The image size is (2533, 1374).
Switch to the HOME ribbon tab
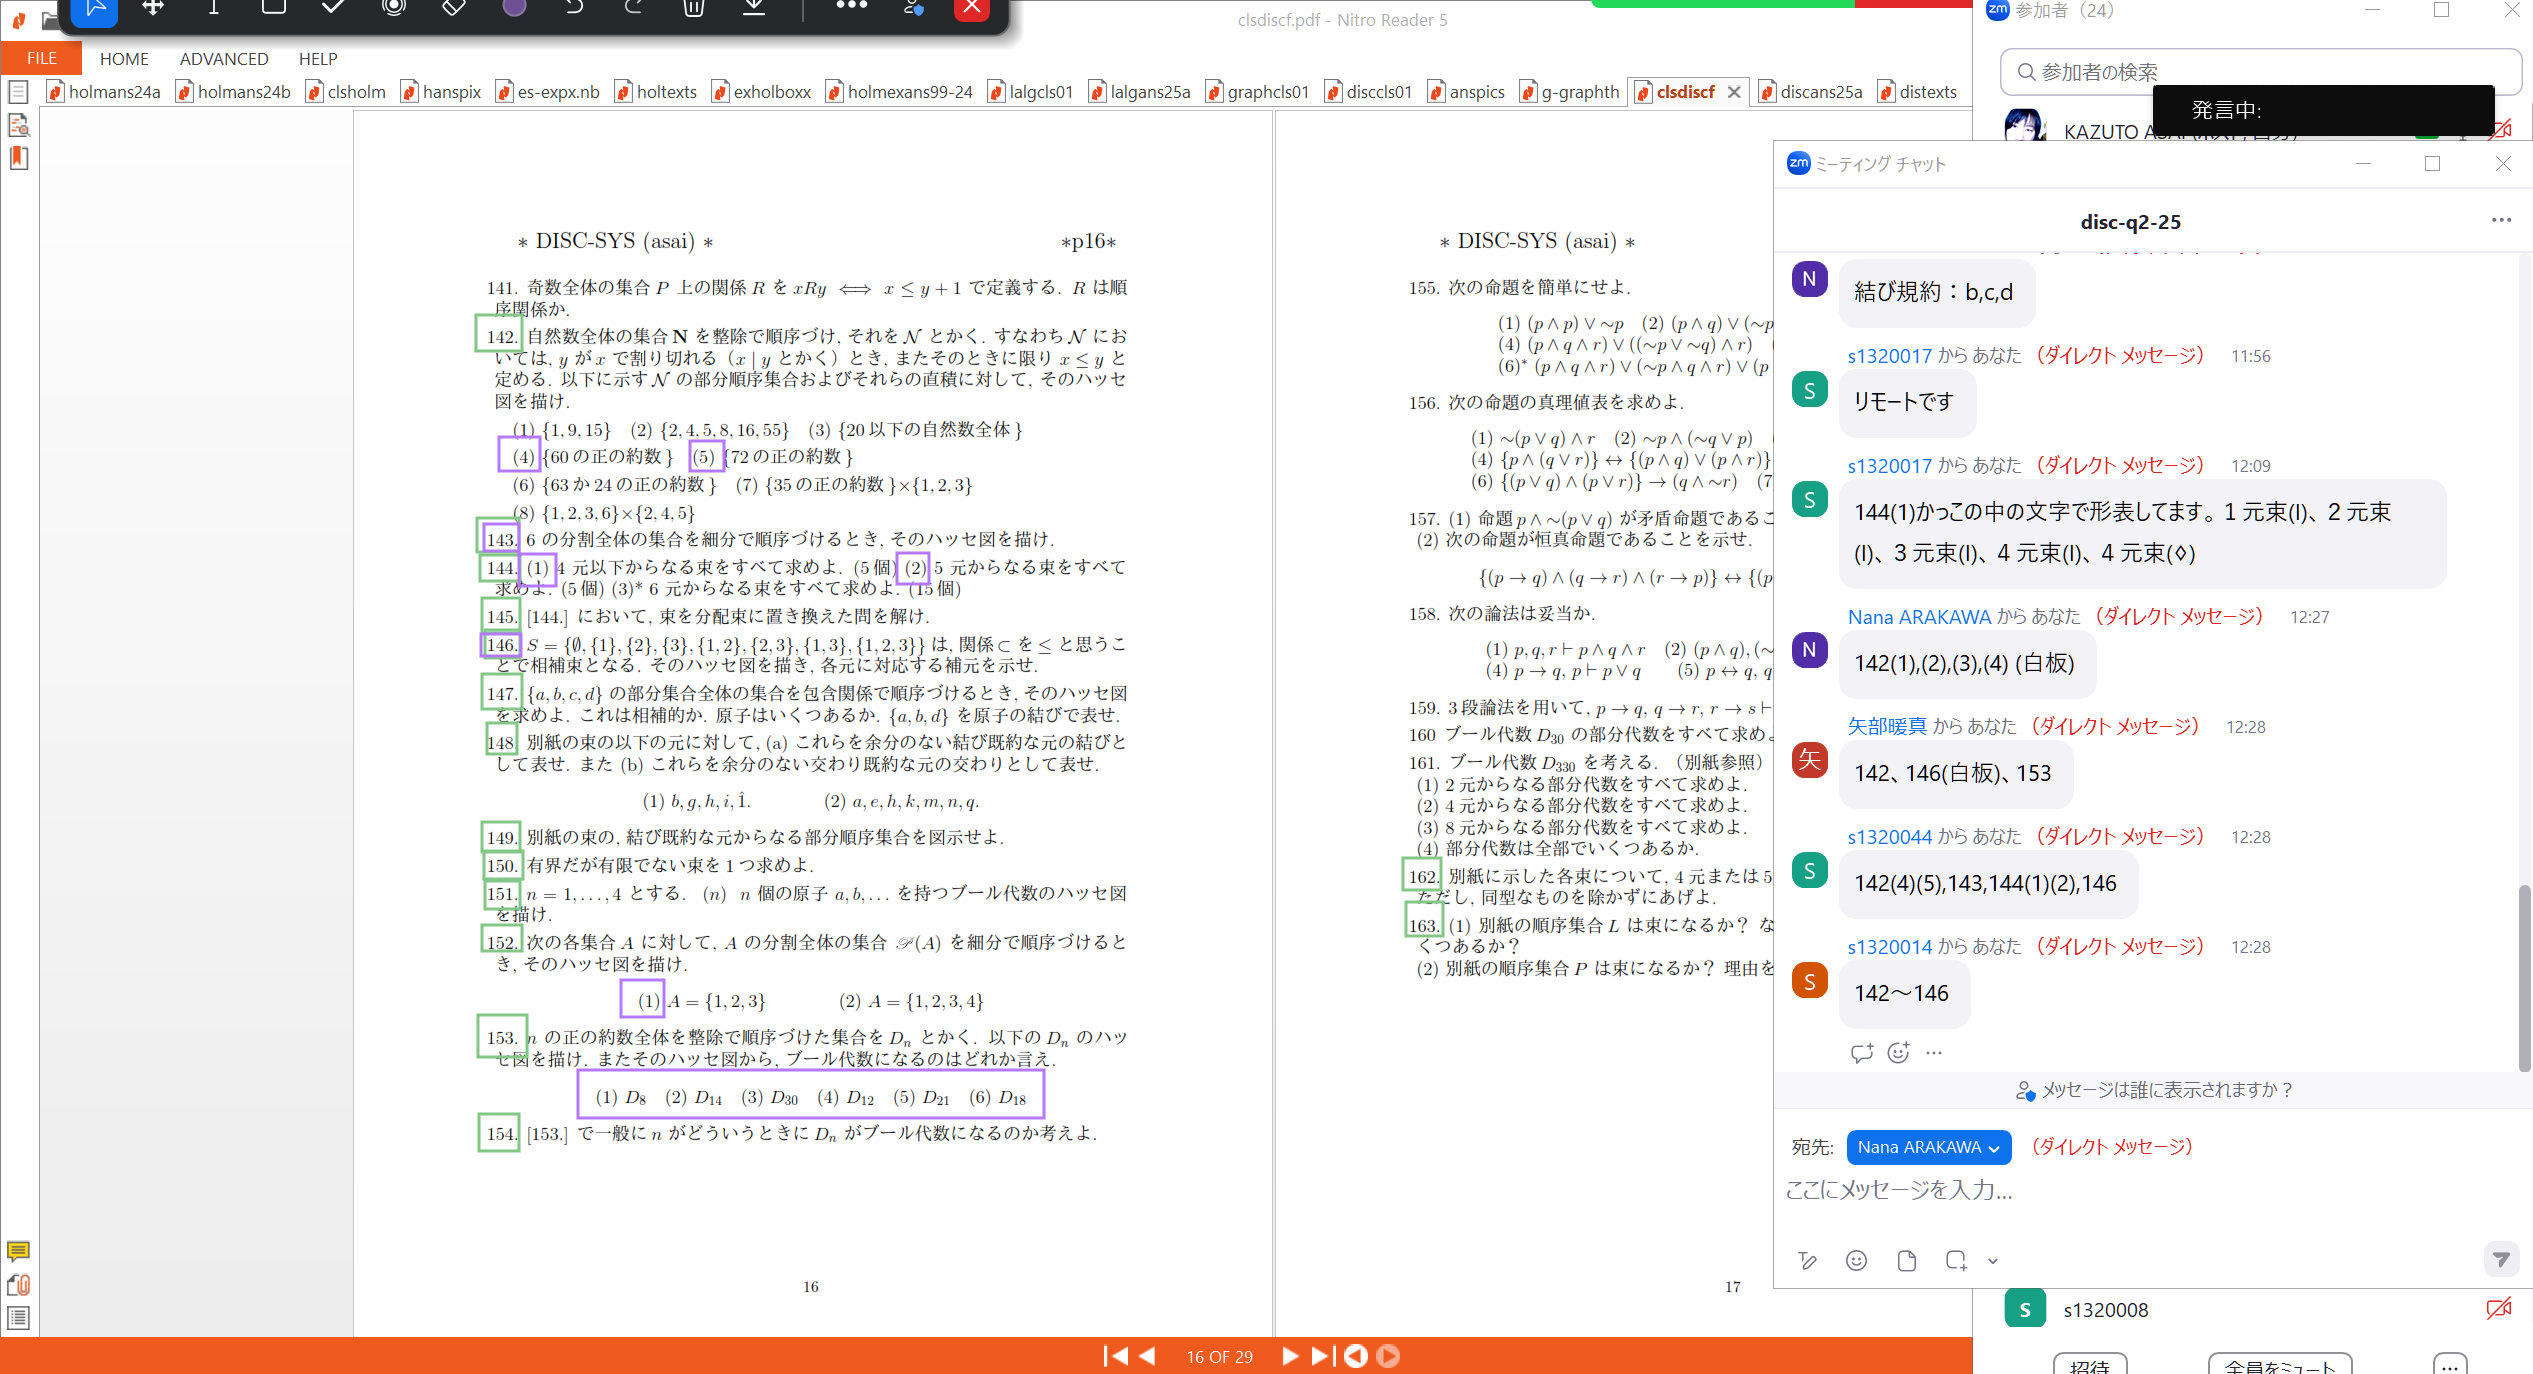pos(124,59)
